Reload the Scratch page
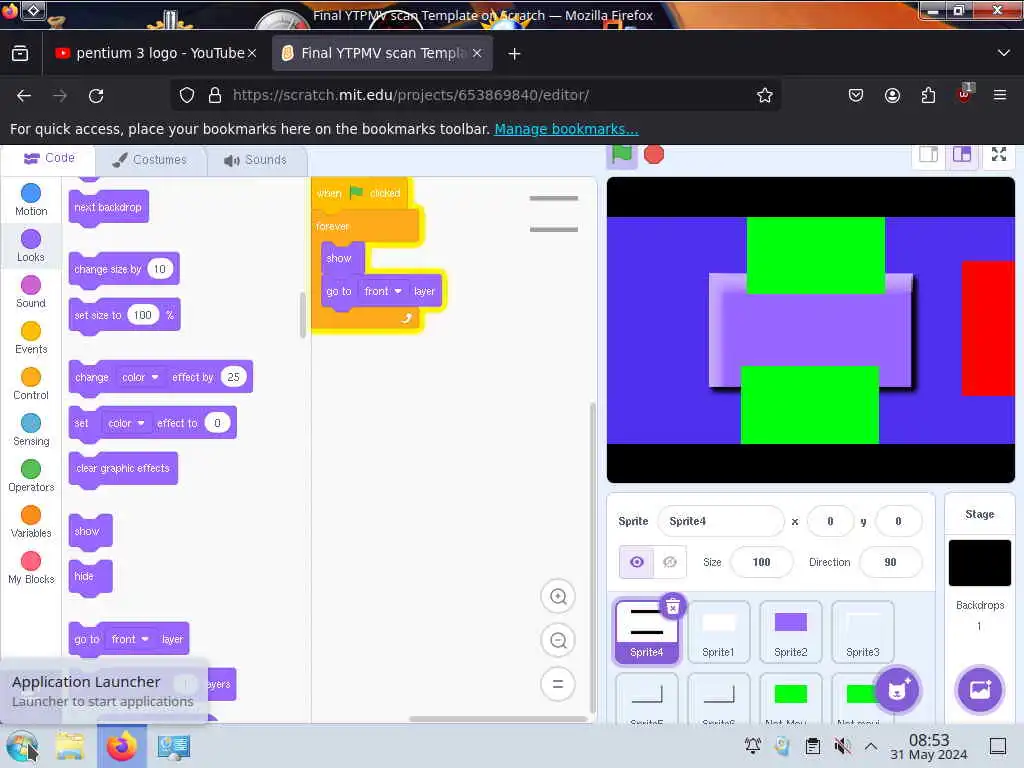The height and width of the screenshot is (768, 1024). (x=96, y=96)
